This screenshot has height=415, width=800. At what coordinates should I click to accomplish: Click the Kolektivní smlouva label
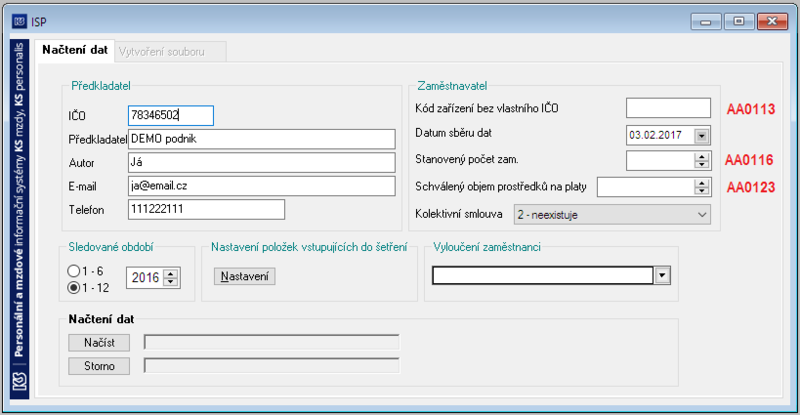pos(459,214)
